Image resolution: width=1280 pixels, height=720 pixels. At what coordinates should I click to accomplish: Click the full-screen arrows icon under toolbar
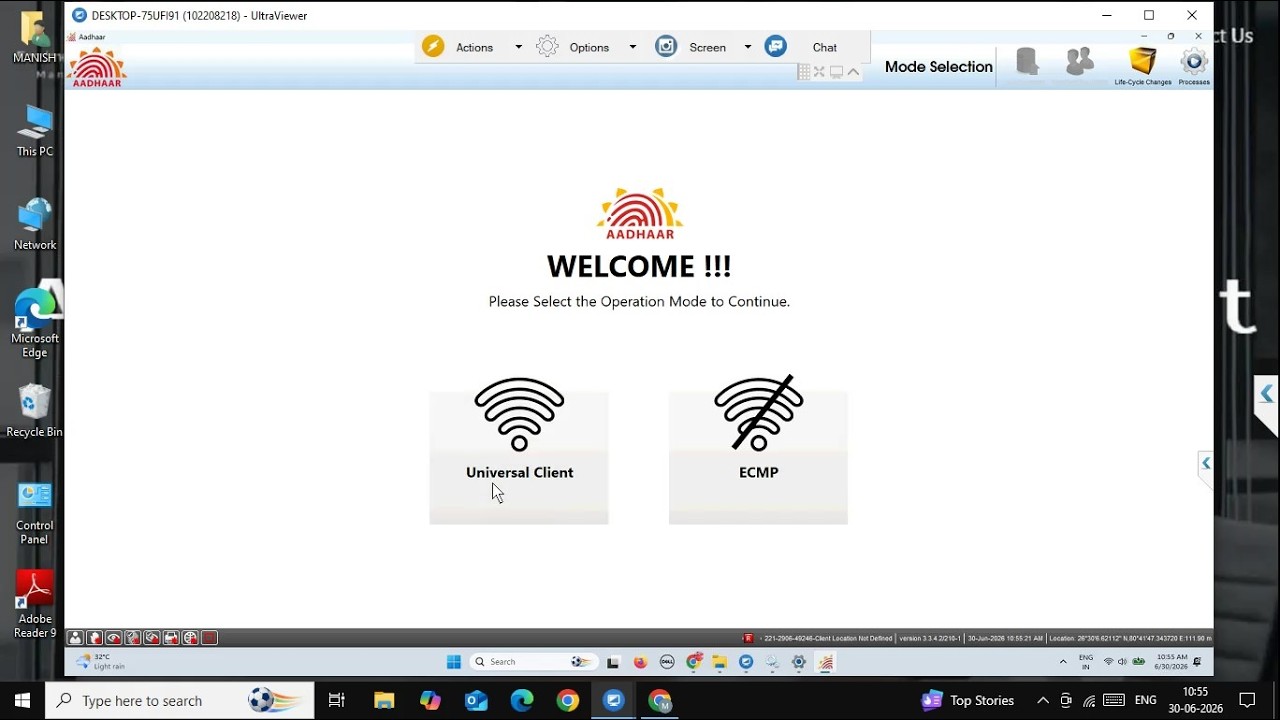click(x=819, y=72)
